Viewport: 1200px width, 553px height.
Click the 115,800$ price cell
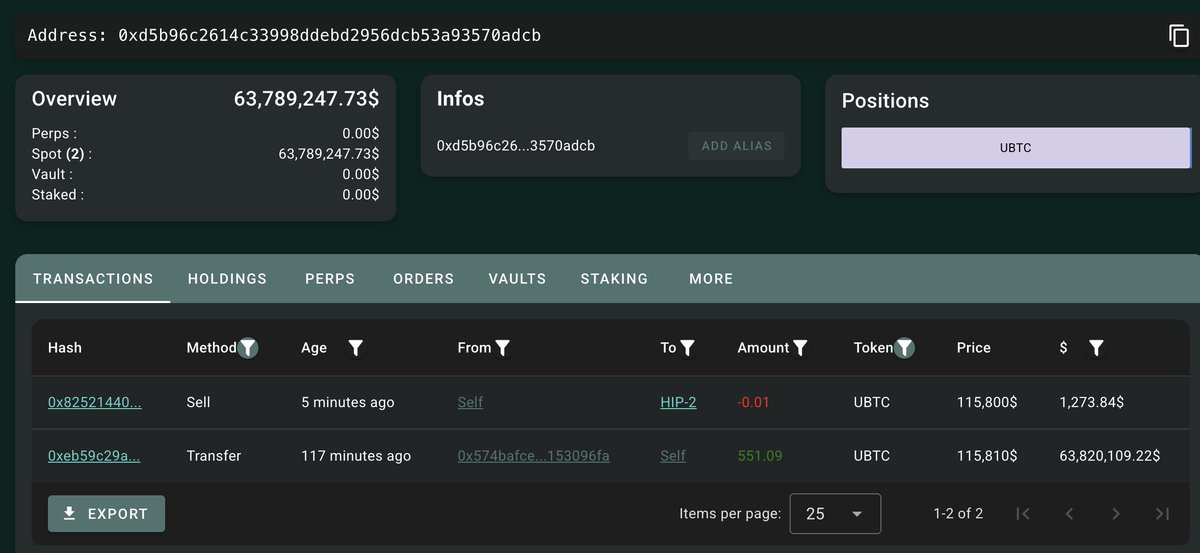coord(987,402)
